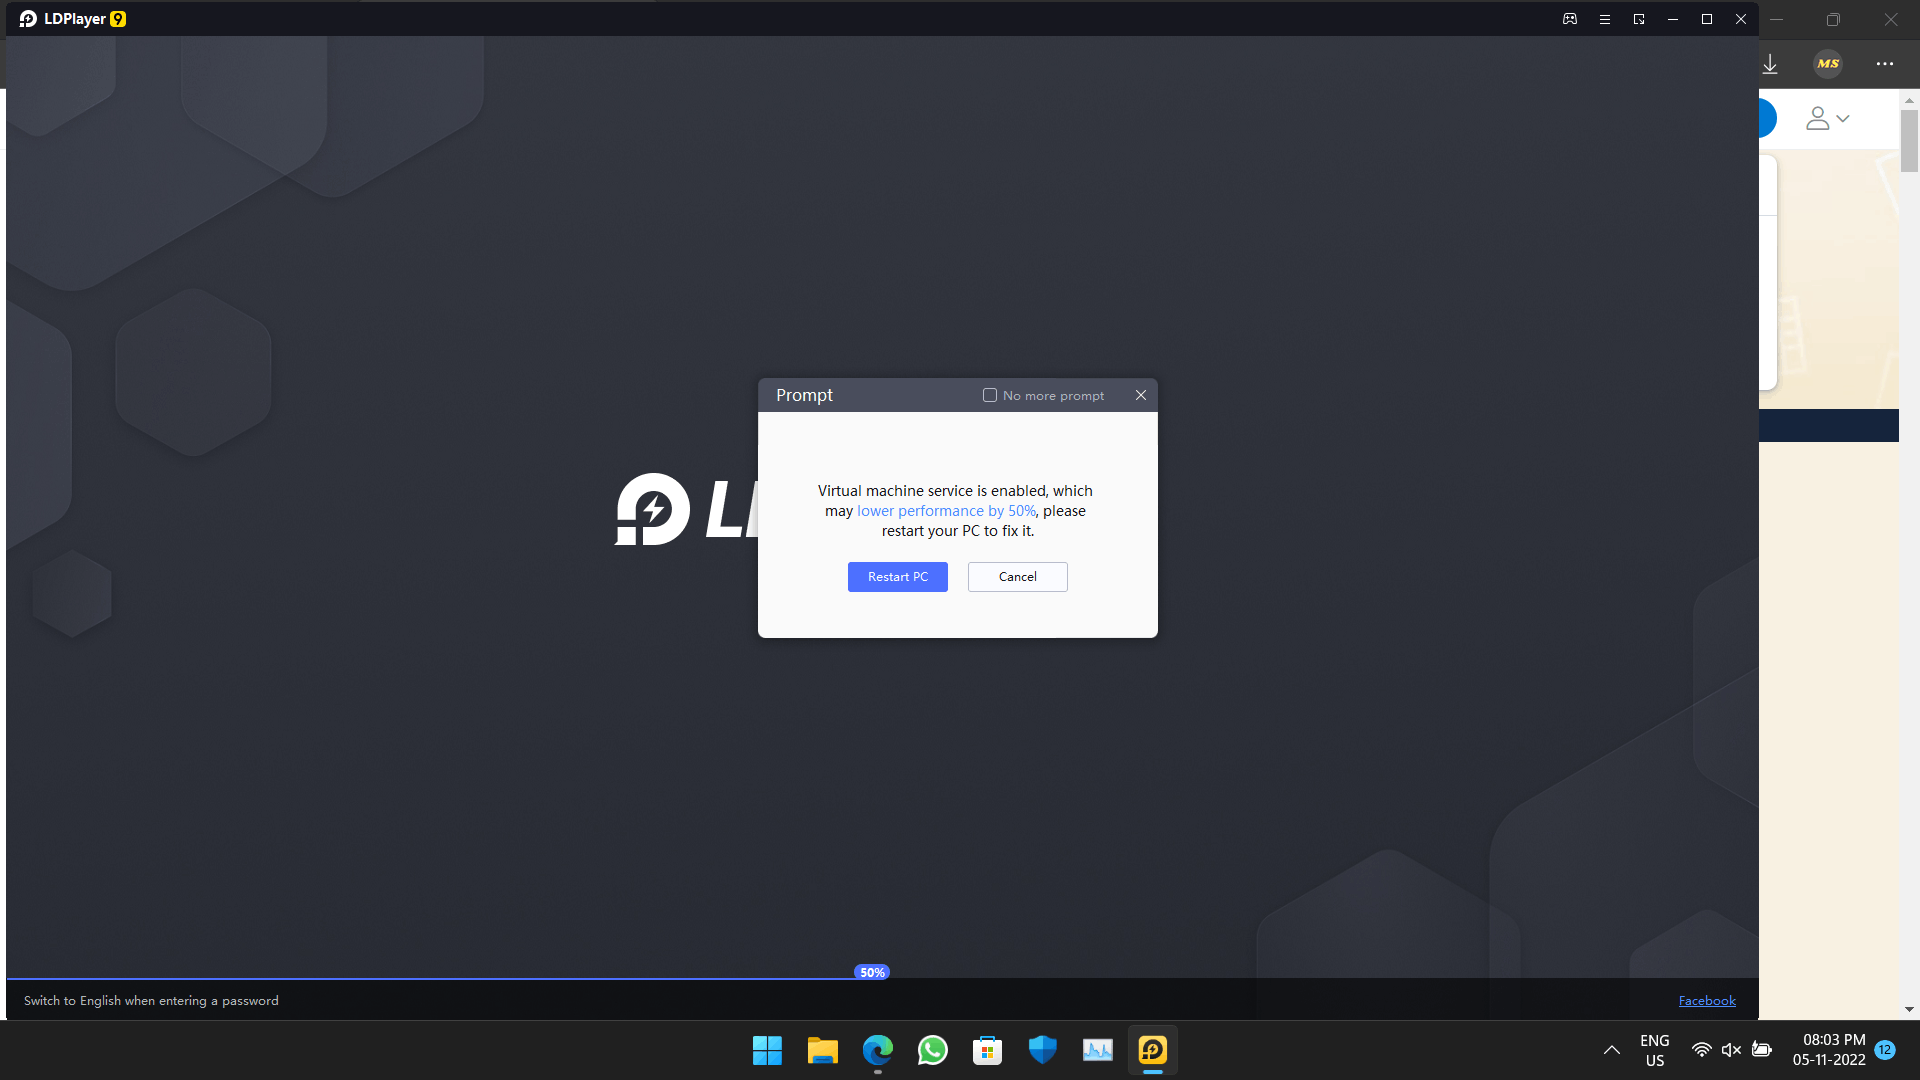This screenshot has height=1080, width=1920.
Task: Show hidden icons via taskbar chevron
Action: (x=1611, y=1050)
